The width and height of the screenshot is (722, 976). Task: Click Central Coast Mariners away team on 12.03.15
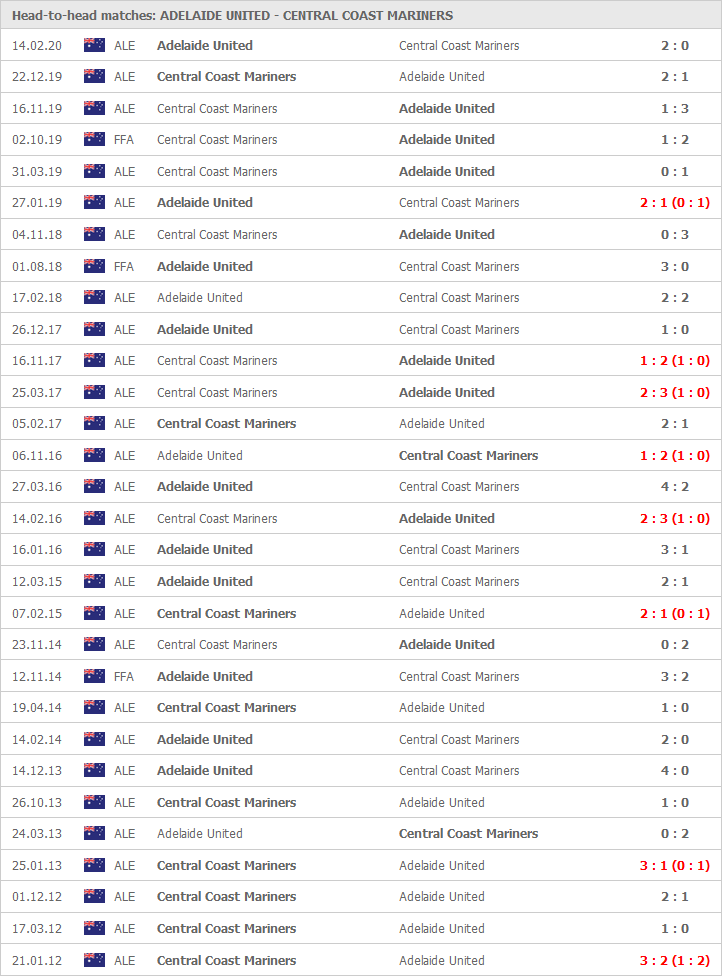click(459, 581)
